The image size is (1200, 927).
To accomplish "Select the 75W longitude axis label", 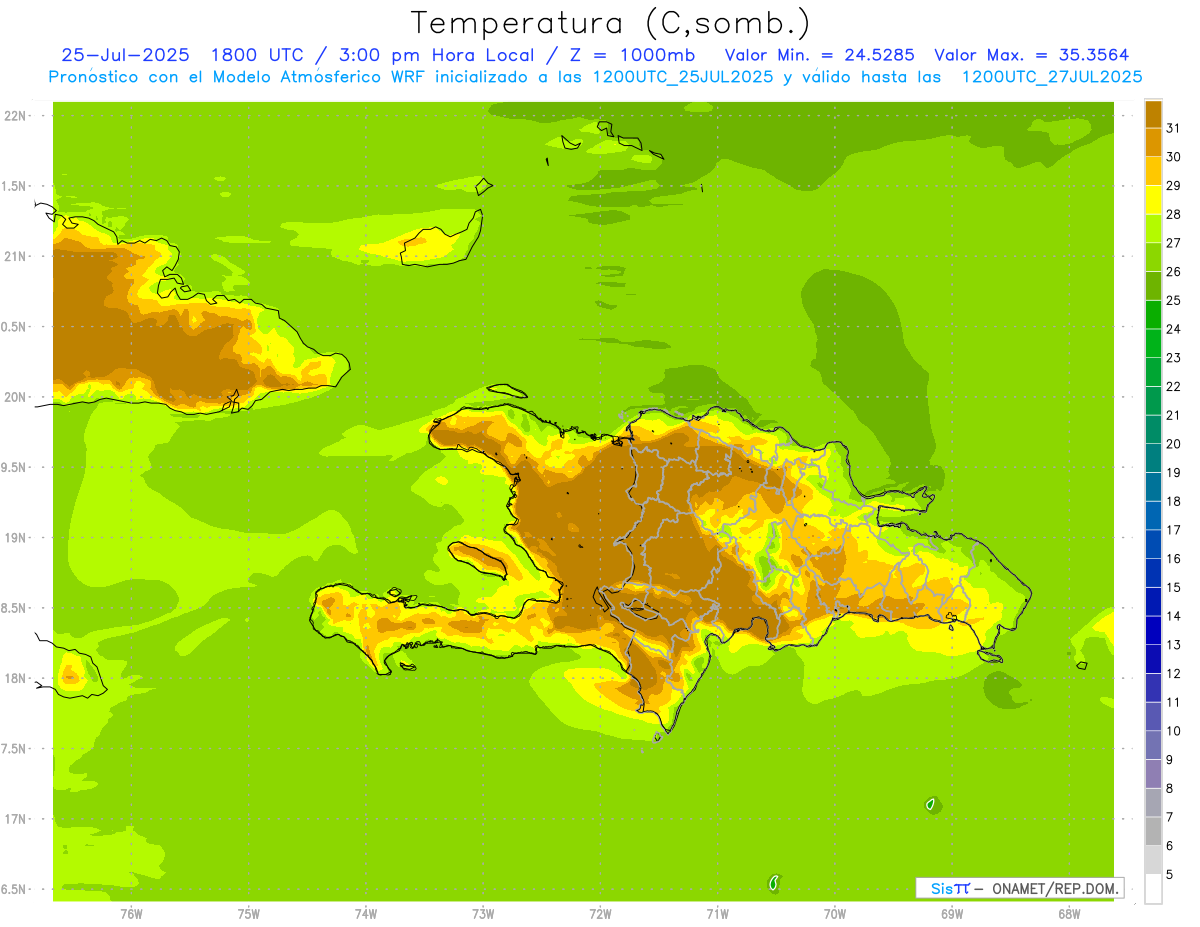I will (249, 914).
